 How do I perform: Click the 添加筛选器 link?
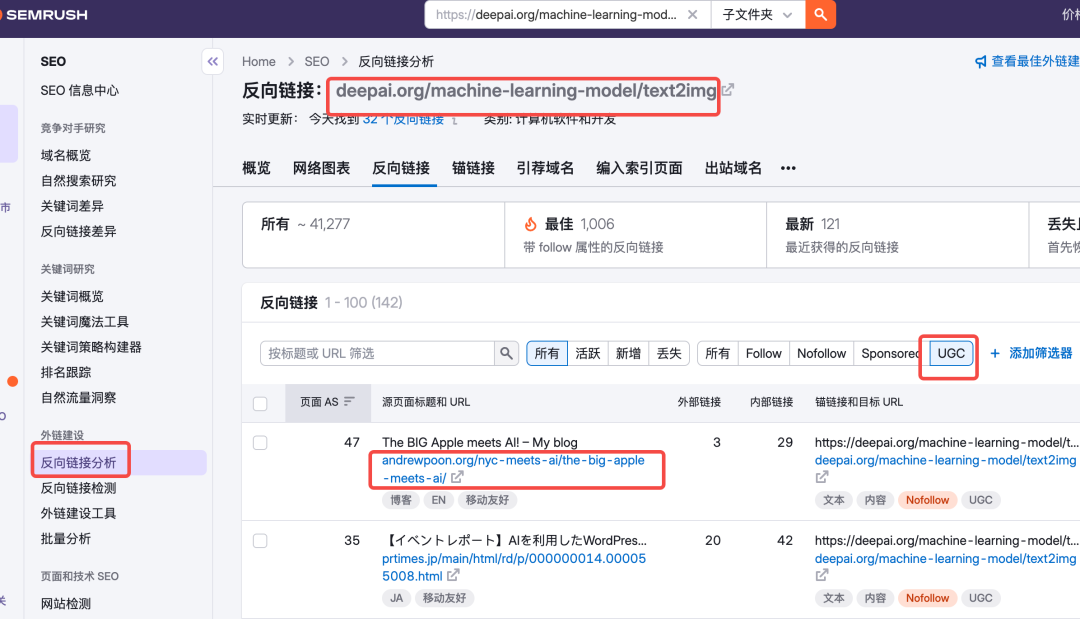tap(1031, 353)
